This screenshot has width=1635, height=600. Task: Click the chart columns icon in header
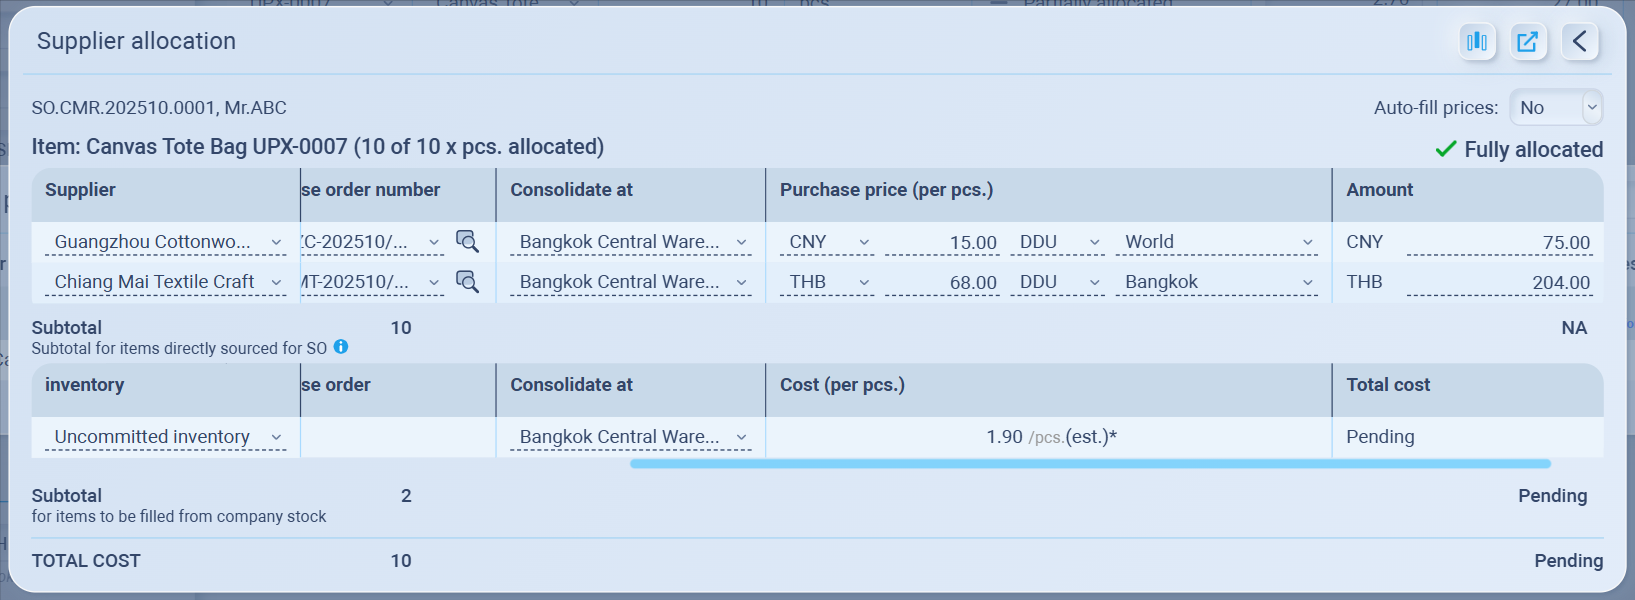pos(1477,41)
